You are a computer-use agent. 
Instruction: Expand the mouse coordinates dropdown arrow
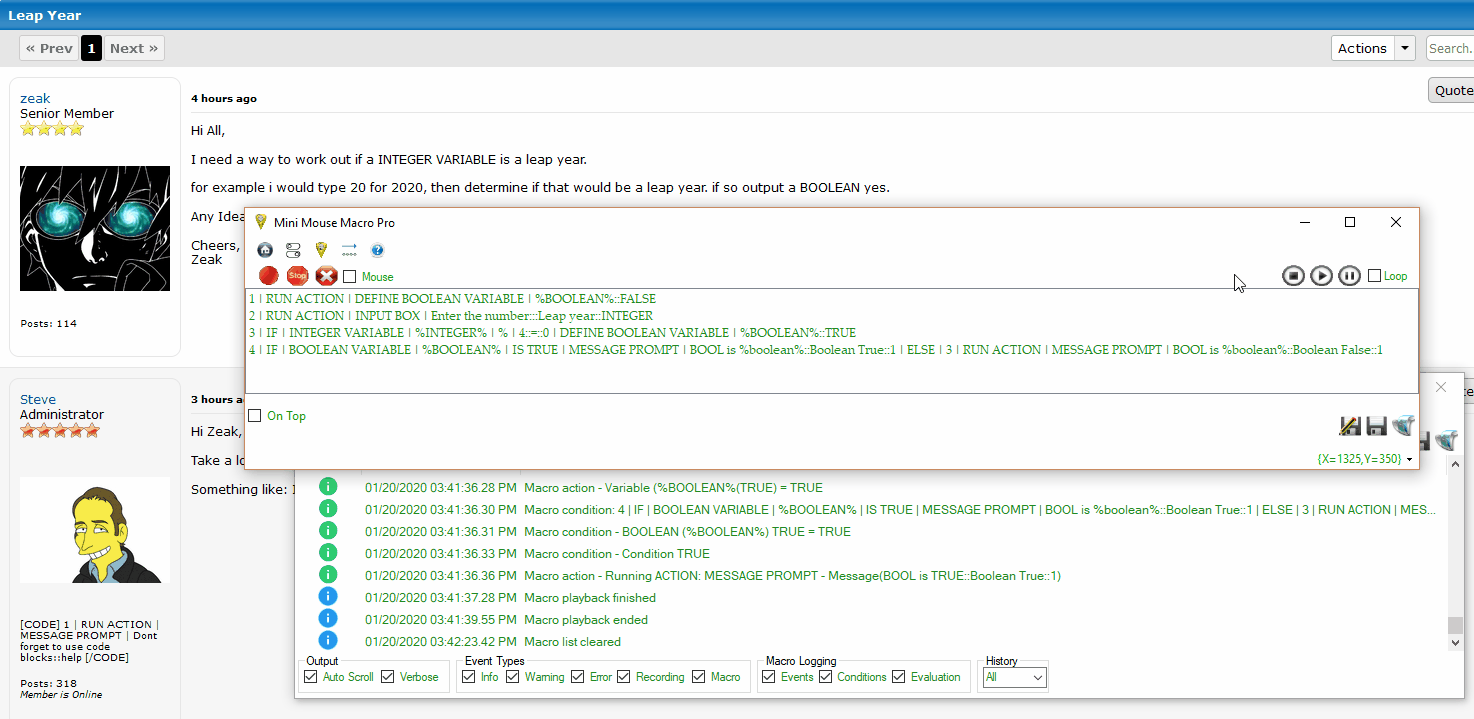pyautogui.click(x=1410, y=460)
